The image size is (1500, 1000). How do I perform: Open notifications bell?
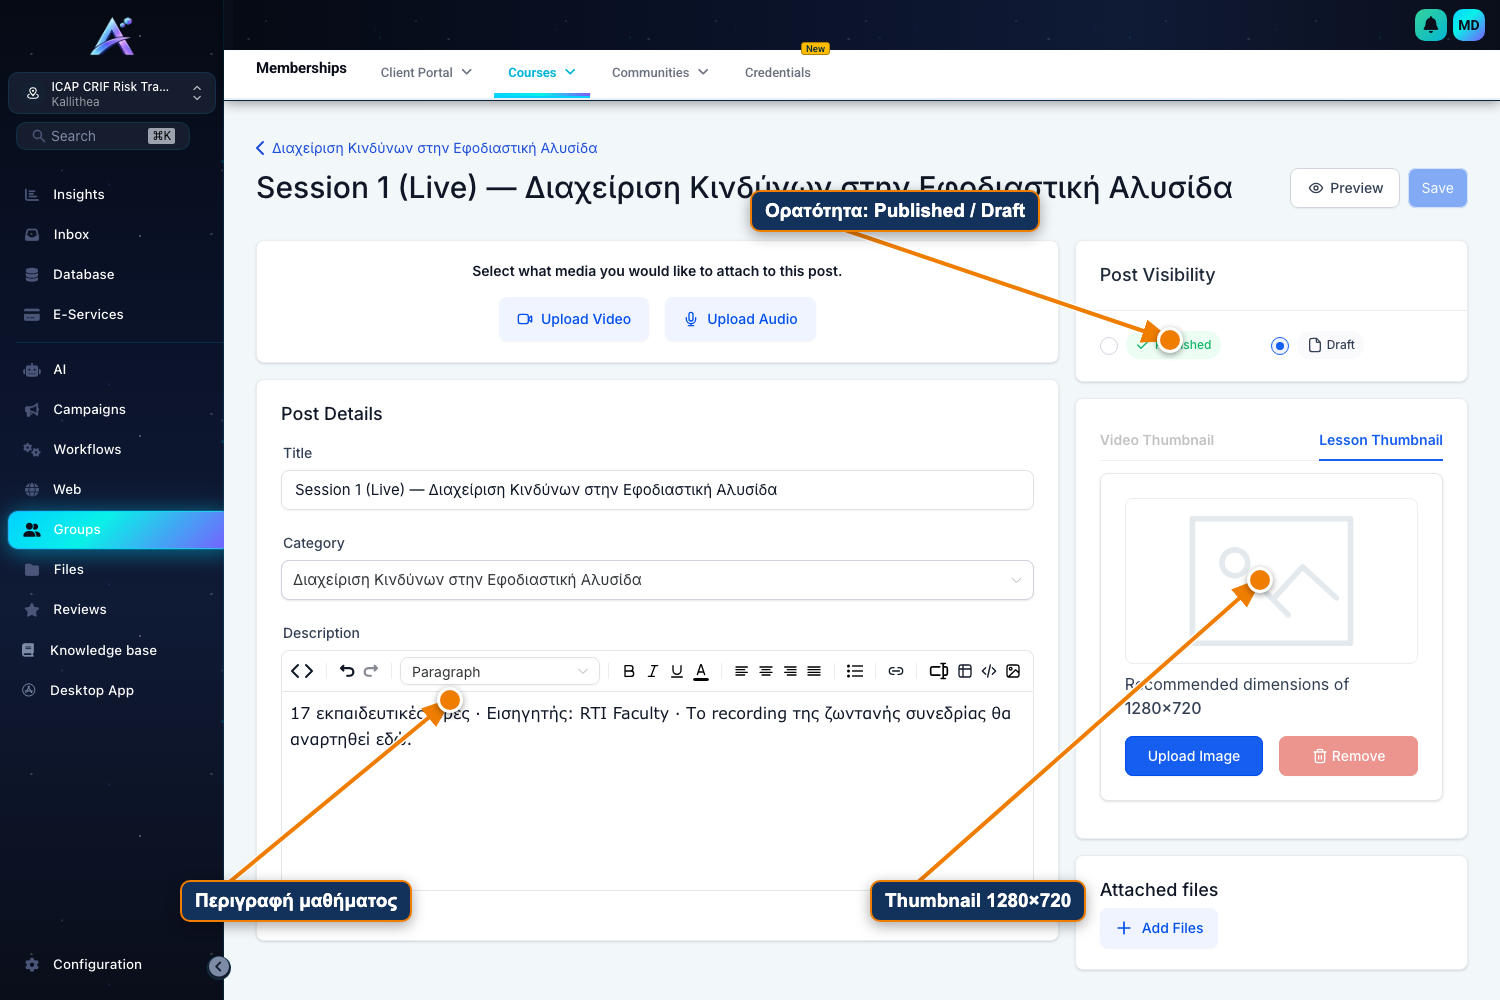[1431, 25]
